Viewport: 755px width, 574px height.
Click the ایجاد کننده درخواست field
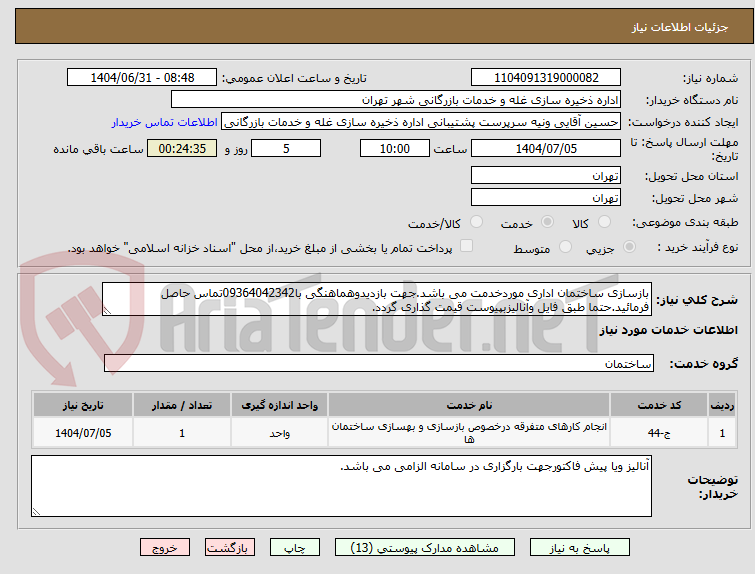click(421, 122)
